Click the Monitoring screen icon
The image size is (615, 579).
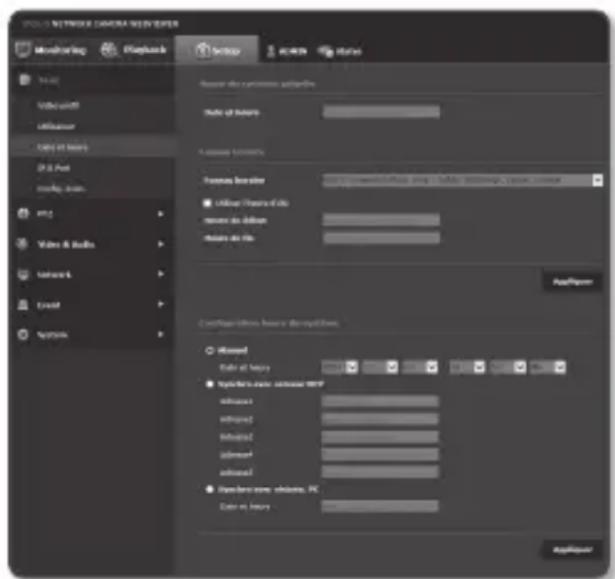[24, 49]
